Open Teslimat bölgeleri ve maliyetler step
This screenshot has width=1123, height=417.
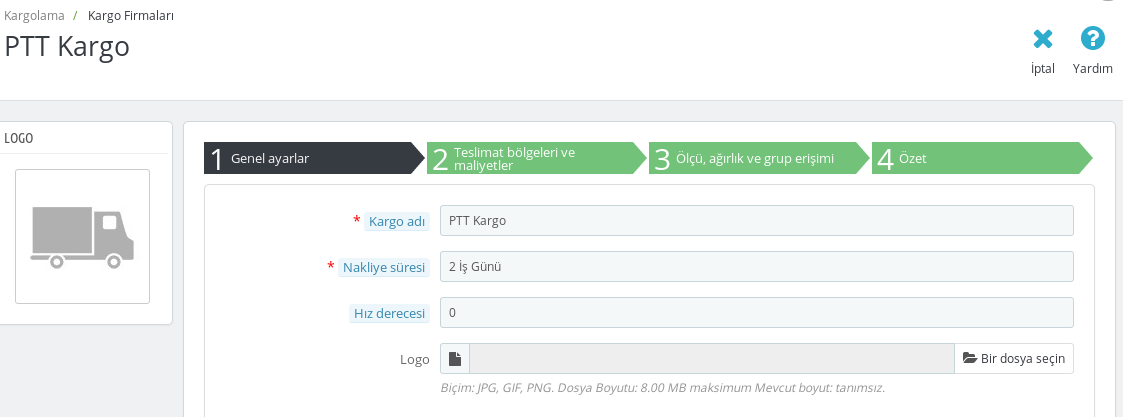coord(534,159)
